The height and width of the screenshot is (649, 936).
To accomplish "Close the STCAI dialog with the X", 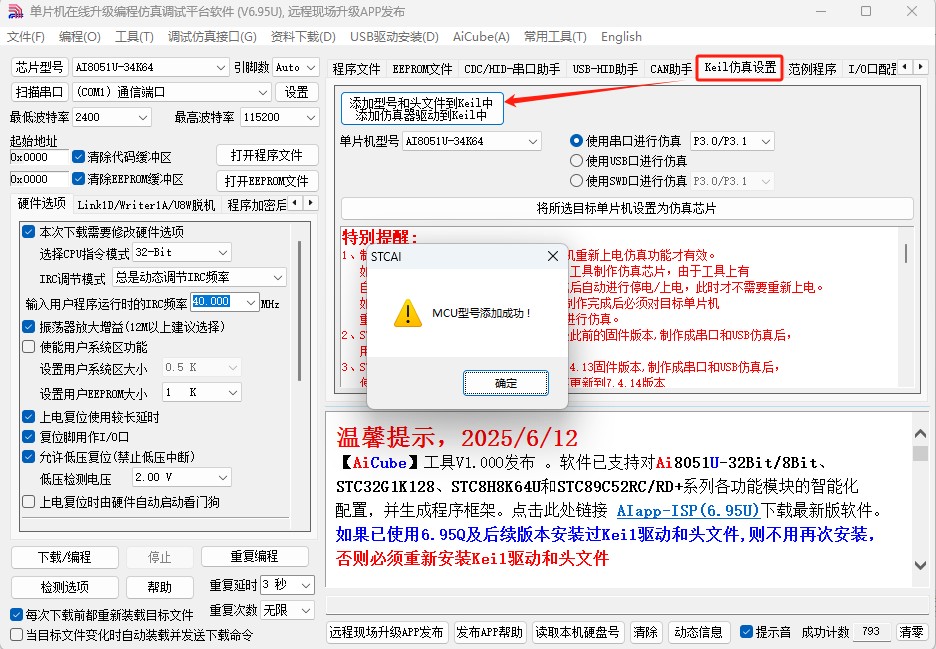I will [553, 256].
